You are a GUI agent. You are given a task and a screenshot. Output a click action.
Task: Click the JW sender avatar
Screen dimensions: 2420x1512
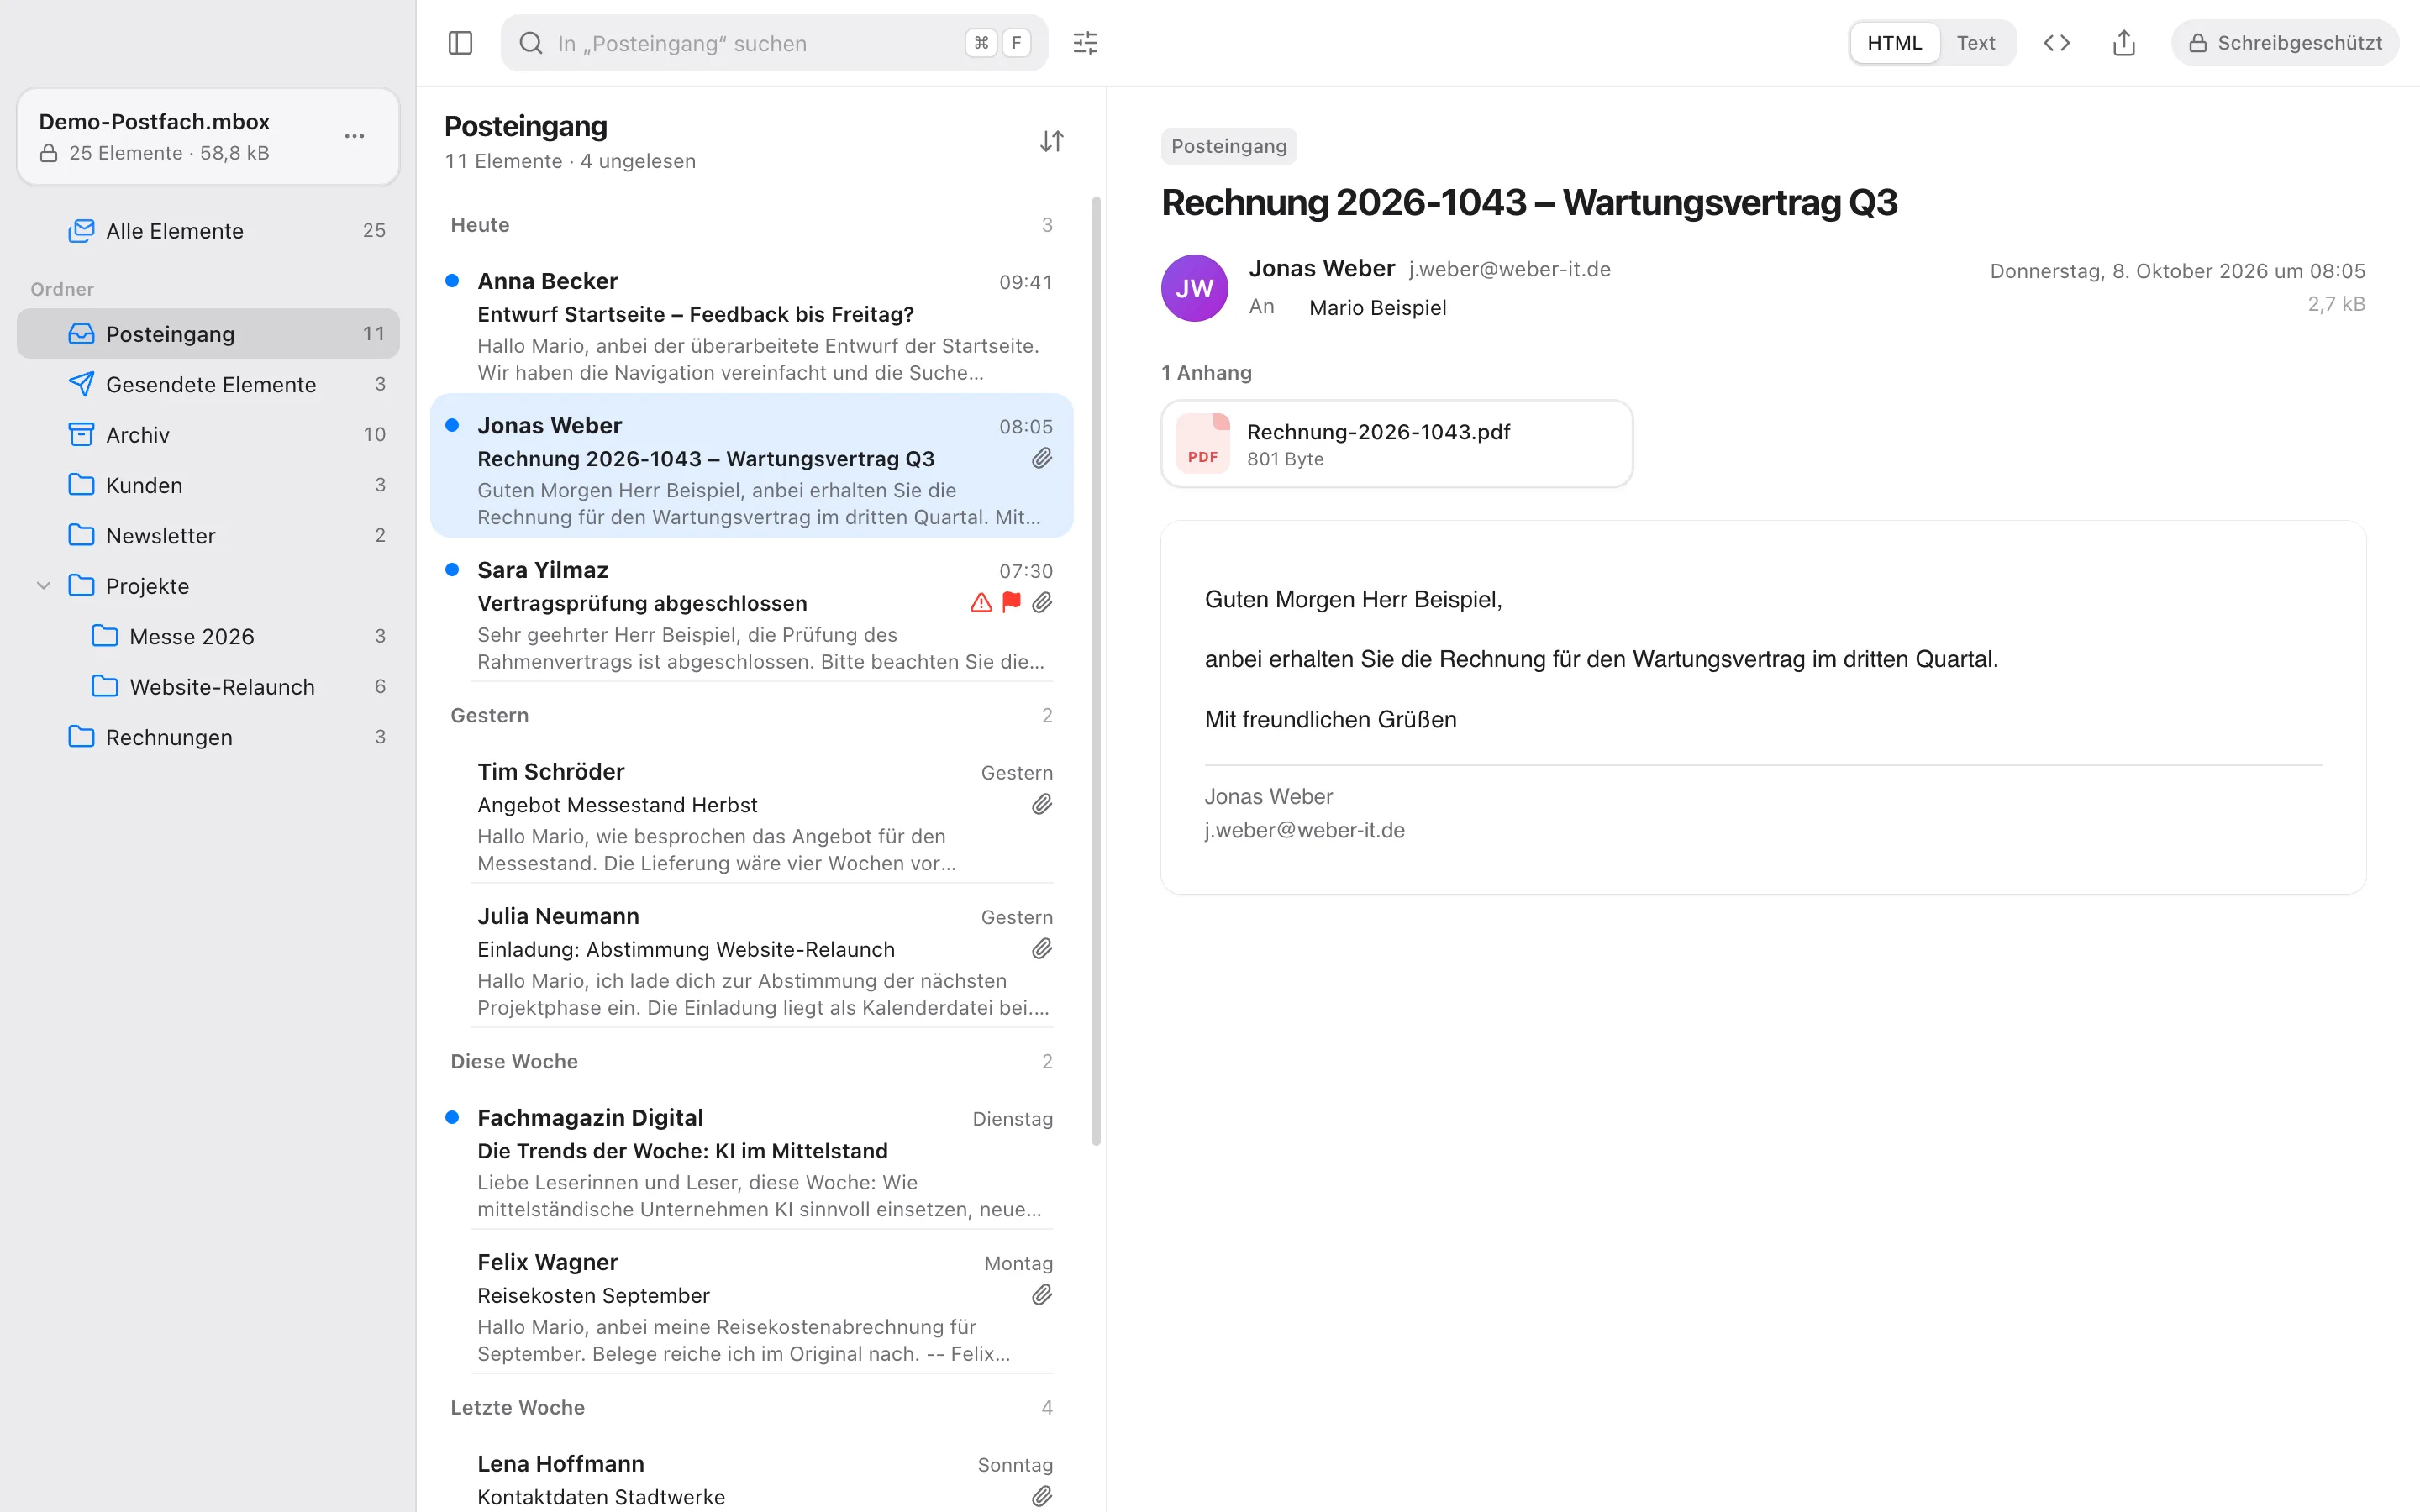[1194, 288]
